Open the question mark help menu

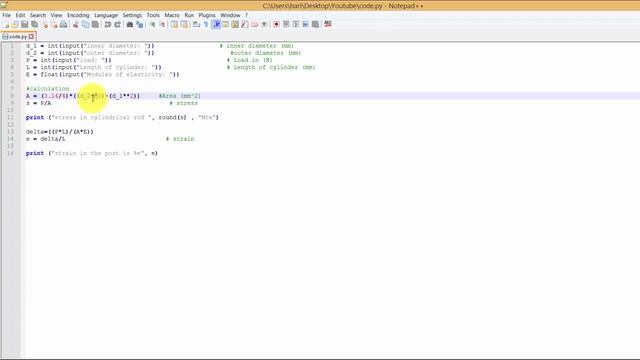click(x=246, y=15)
